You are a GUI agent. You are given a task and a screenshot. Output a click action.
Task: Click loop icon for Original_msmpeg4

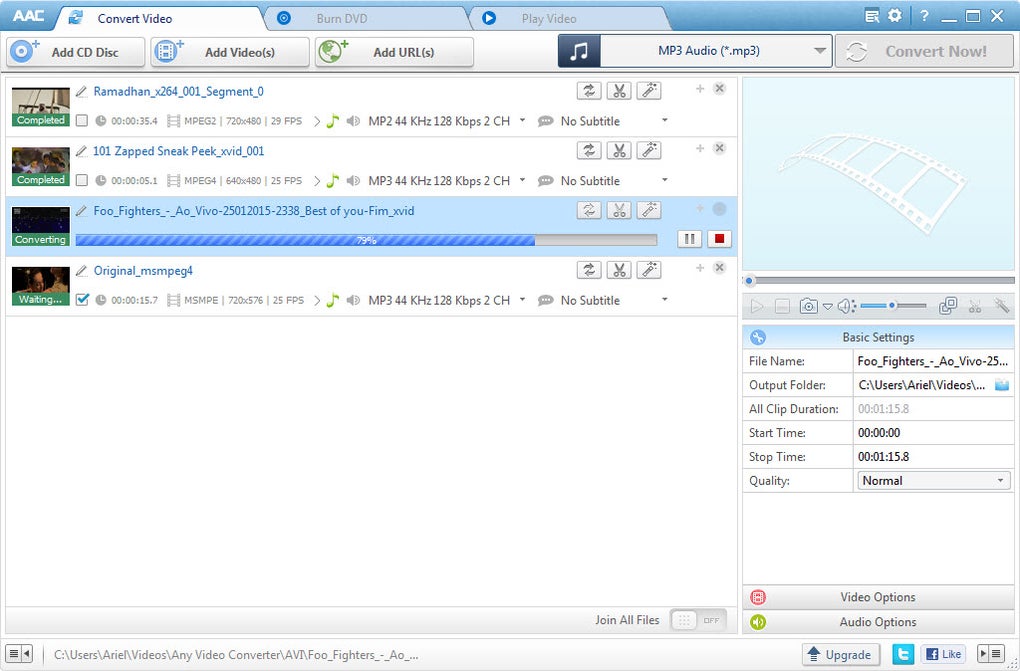point(589,269)
